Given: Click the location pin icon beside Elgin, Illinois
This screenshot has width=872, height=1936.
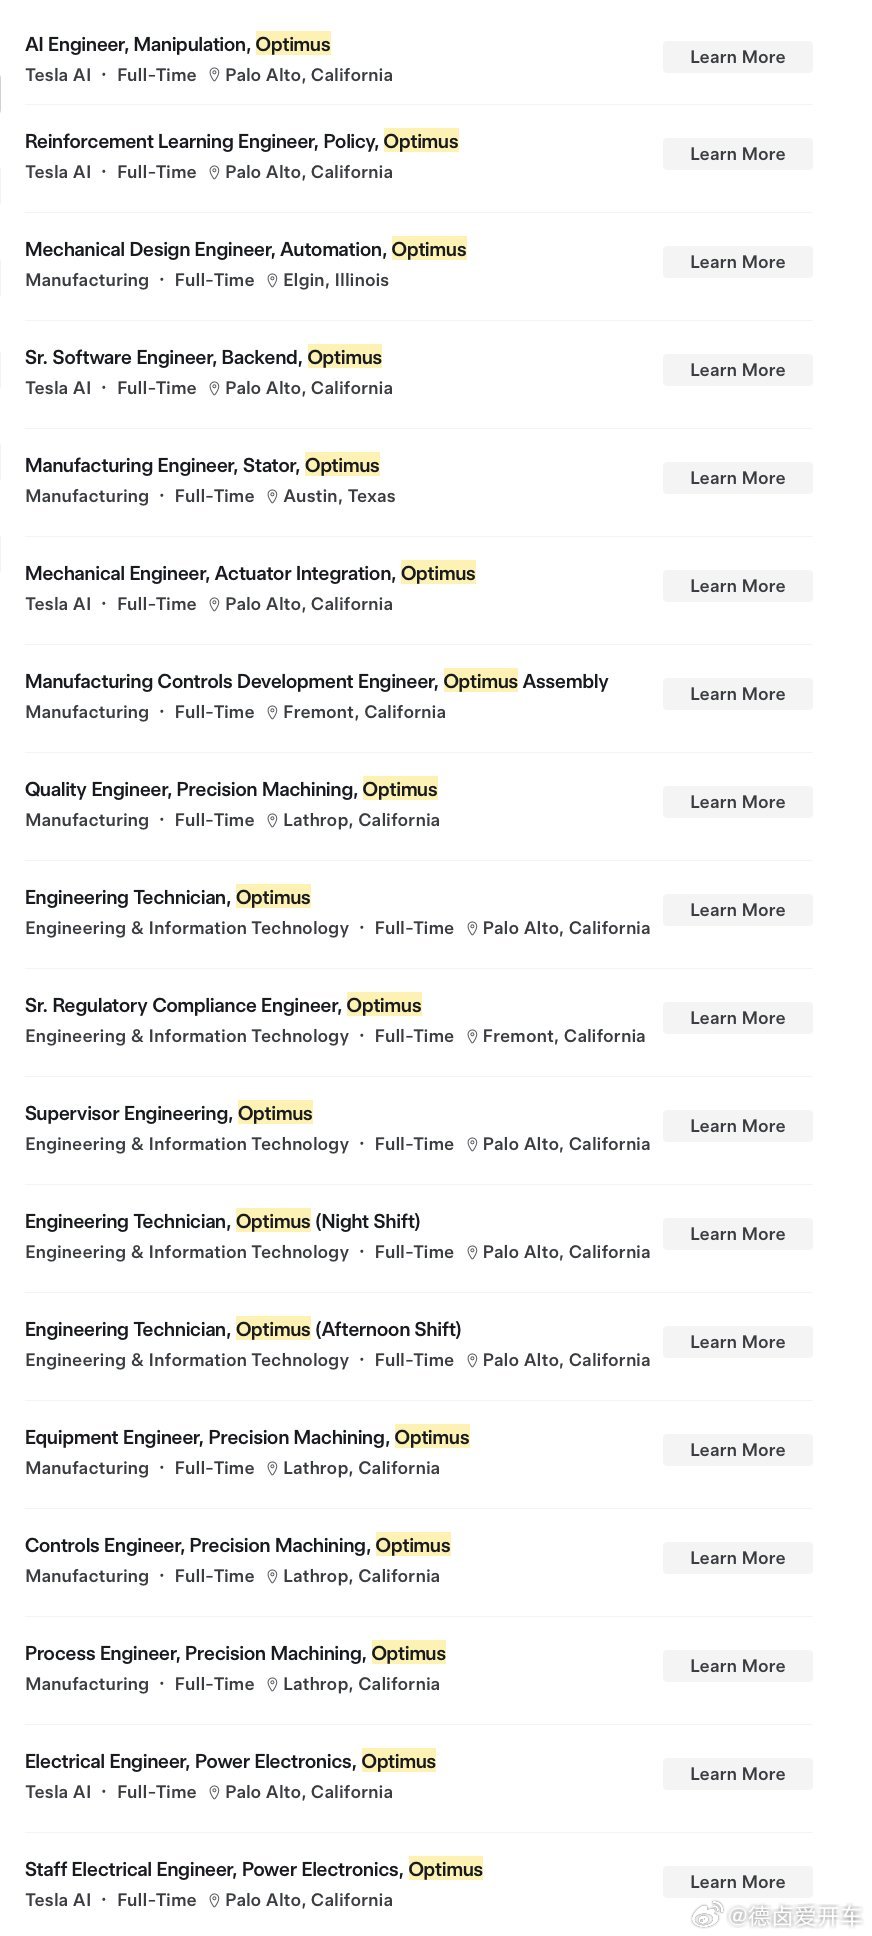Looking at the screenshot, I should tap(272, 281).
